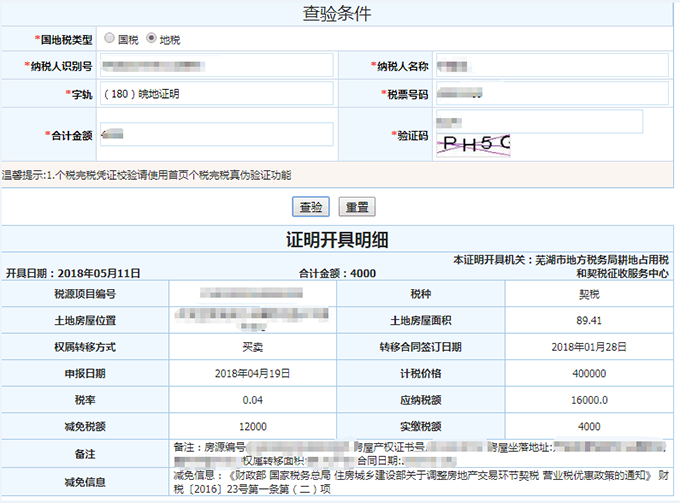
Task: Click the 减免税额 value 12000
Action: [x=252, y=426]
